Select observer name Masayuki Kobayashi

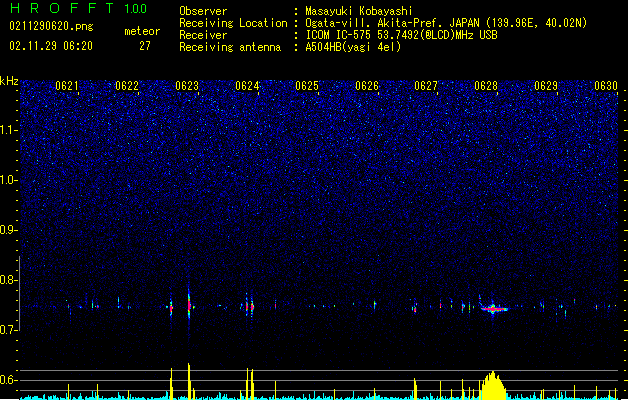point(359,11)
